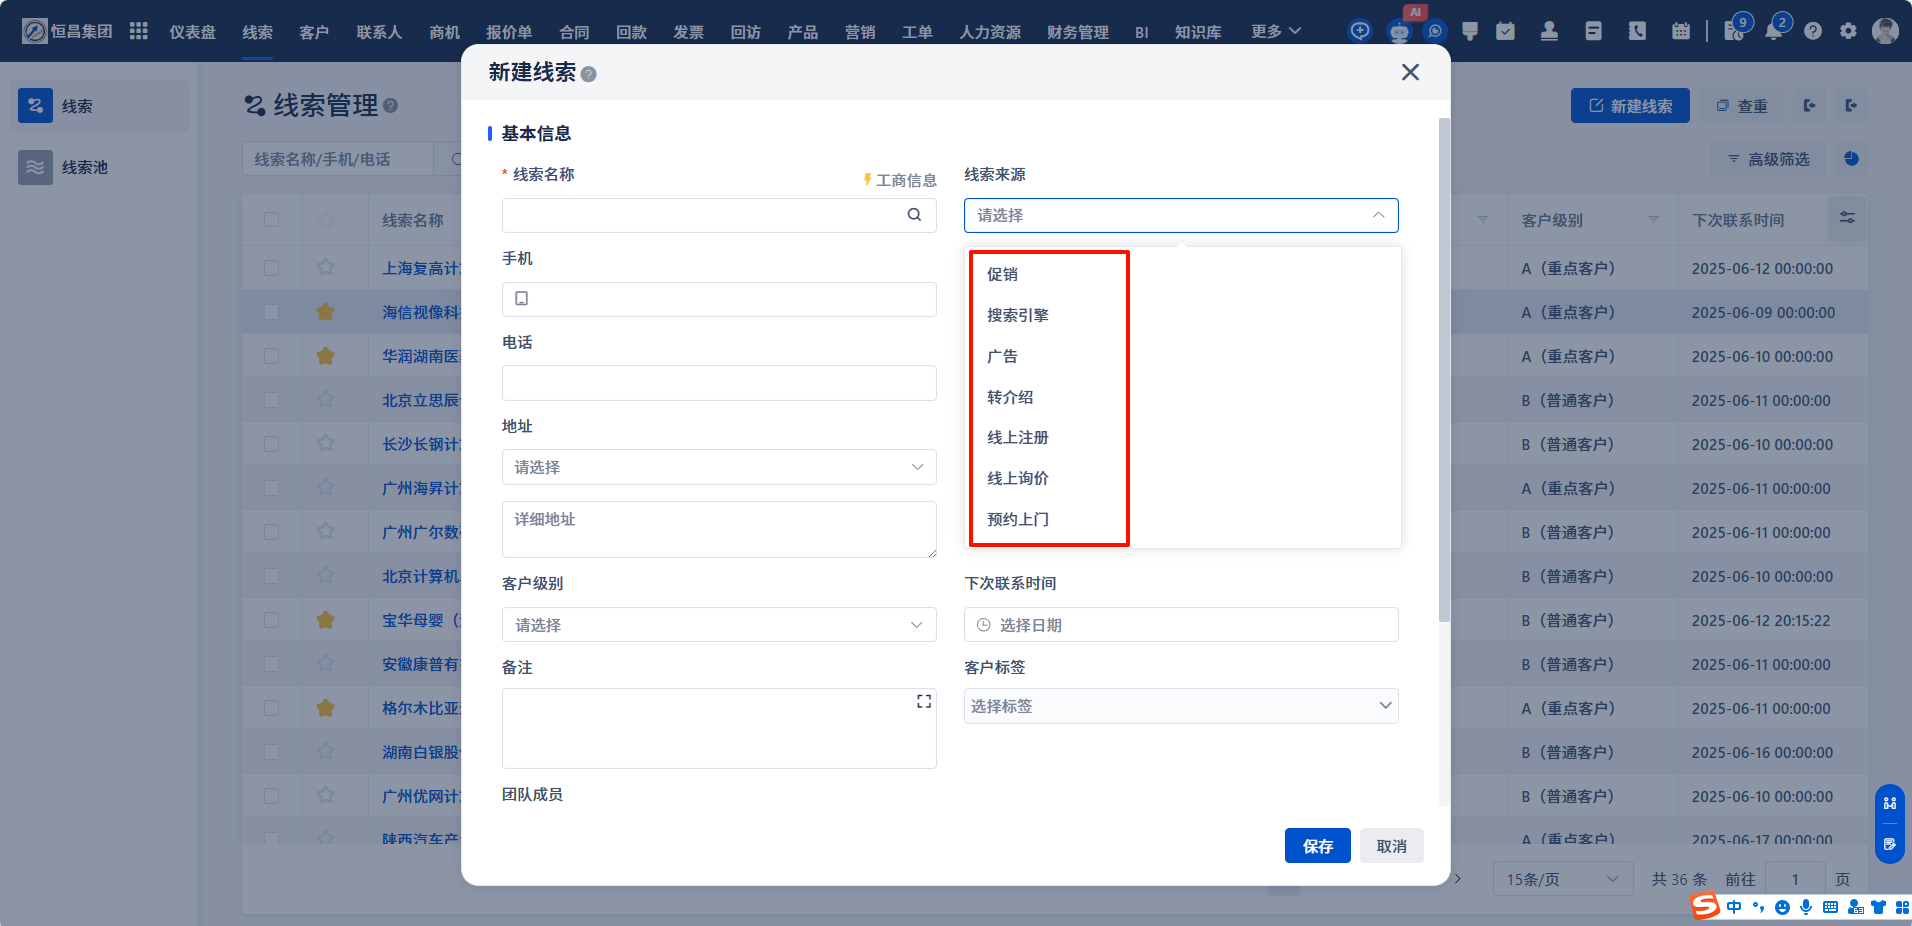This screenshot has height=926, width=1912.
Task: Open the 地址 请选择 dropdown
Action: (719, 467)
